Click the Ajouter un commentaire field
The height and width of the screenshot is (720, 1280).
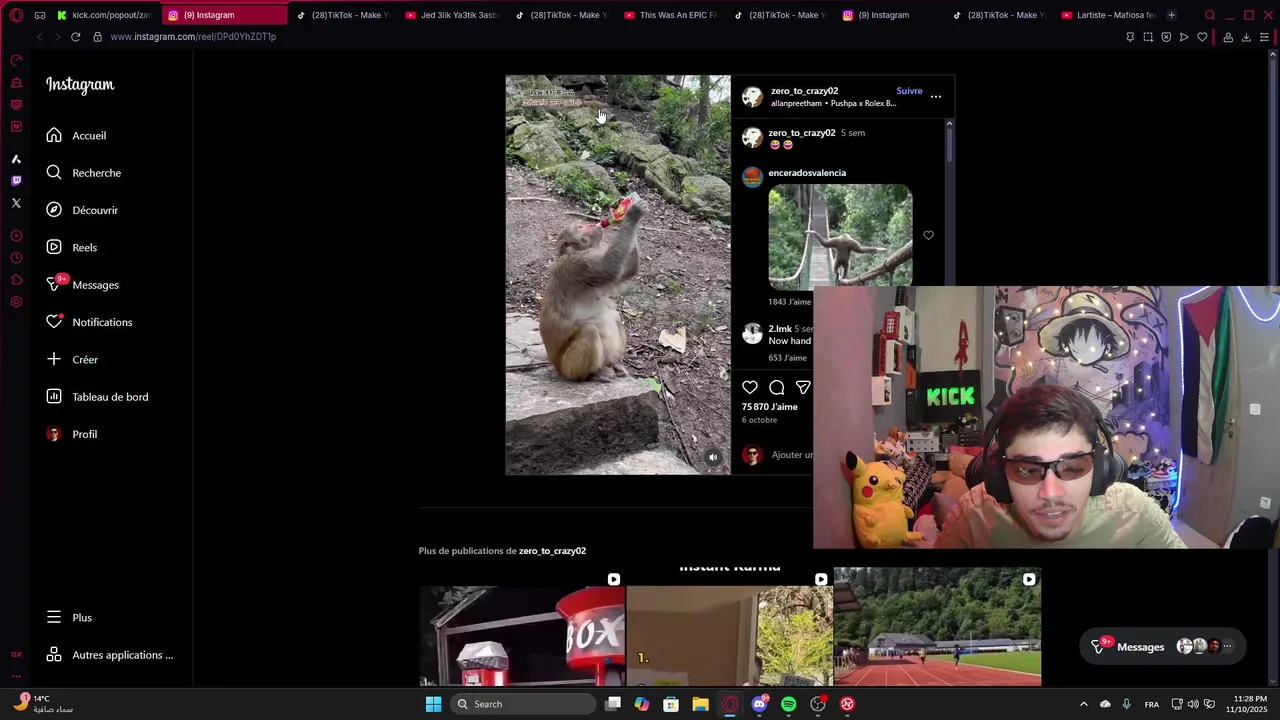coord(792,455)
